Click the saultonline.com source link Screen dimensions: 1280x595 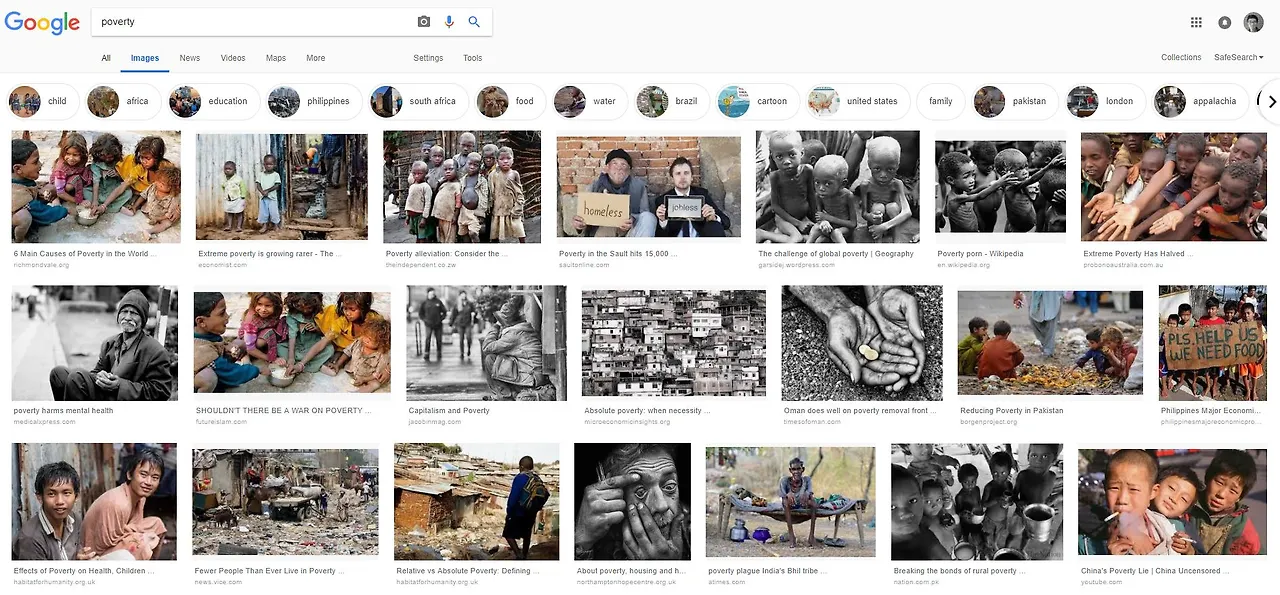pyautogui.click(x=583, y=265)
